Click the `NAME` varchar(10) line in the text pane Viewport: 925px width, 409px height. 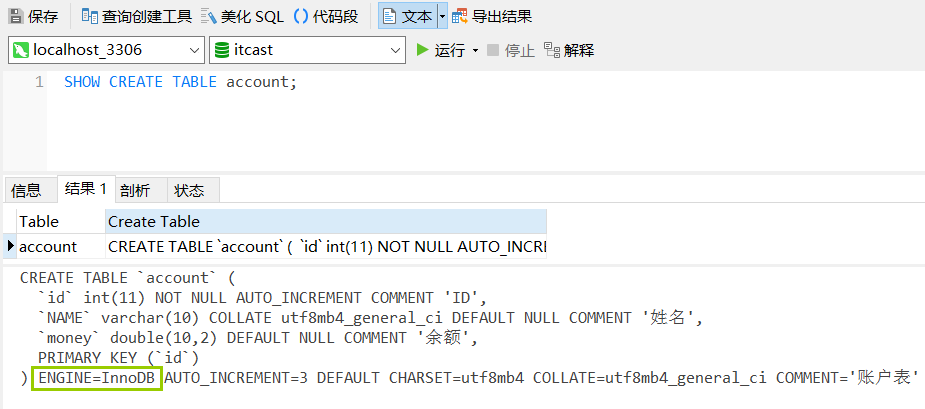[370, 318]
